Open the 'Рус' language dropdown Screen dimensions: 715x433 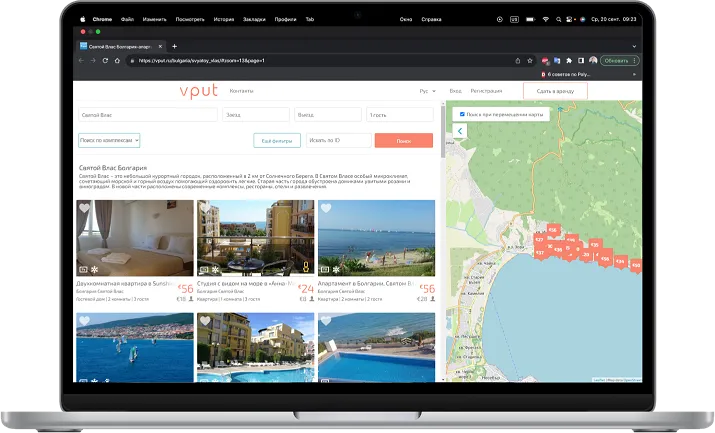[427, 91]
